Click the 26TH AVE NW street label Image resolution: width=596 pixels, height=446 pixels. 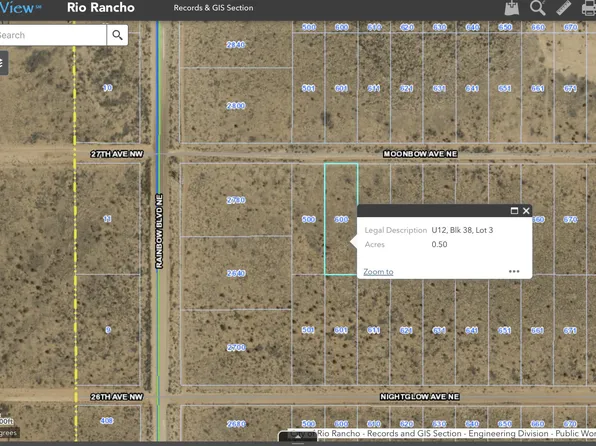tap(117, 397)
